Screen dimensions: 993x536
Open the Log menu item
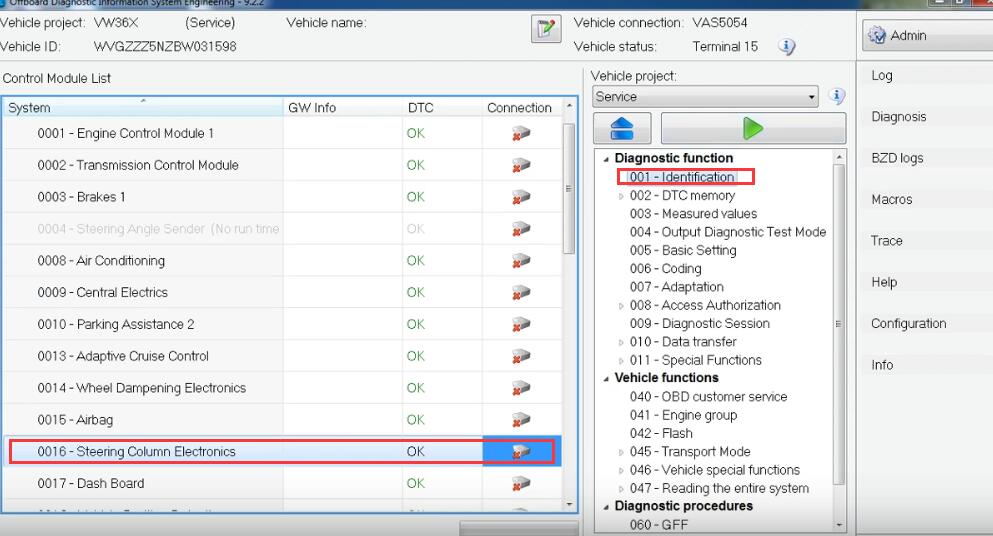click(x=882, y=75)
